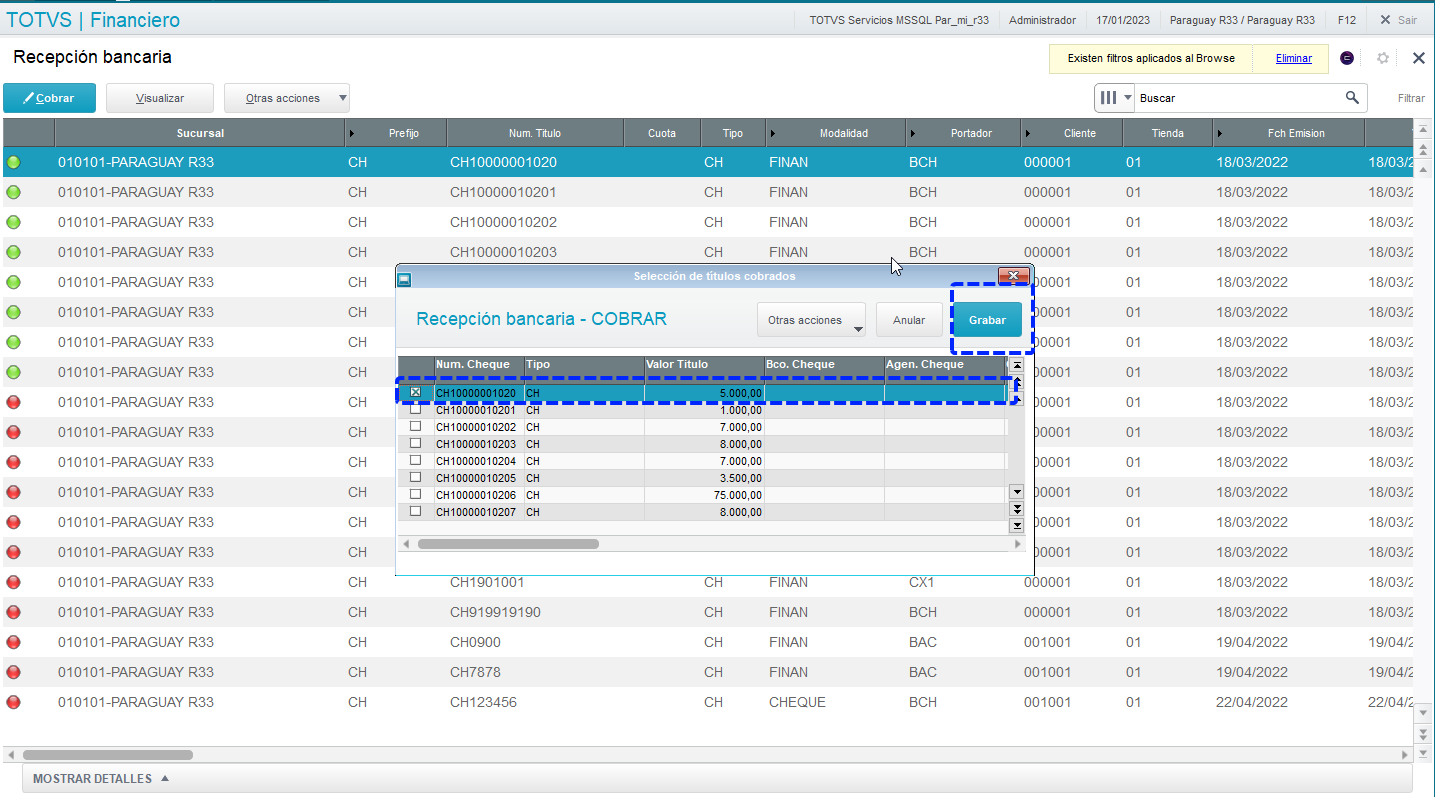Click red status icon of row CH1901001
Viewport: 1435px width, 797px height.
click(x=13, y=582)
